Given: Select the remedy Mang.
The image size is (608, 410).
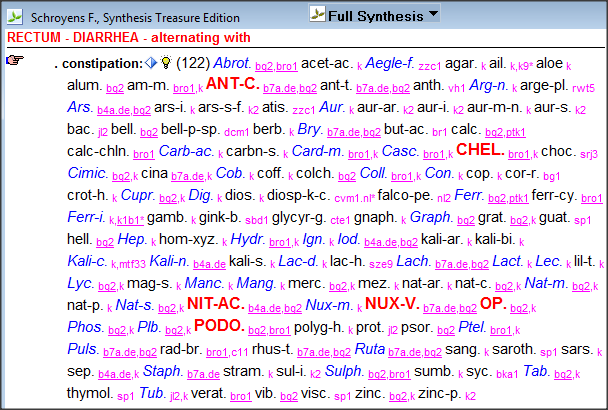Looking at the screenshot, I should click(256, 283).
